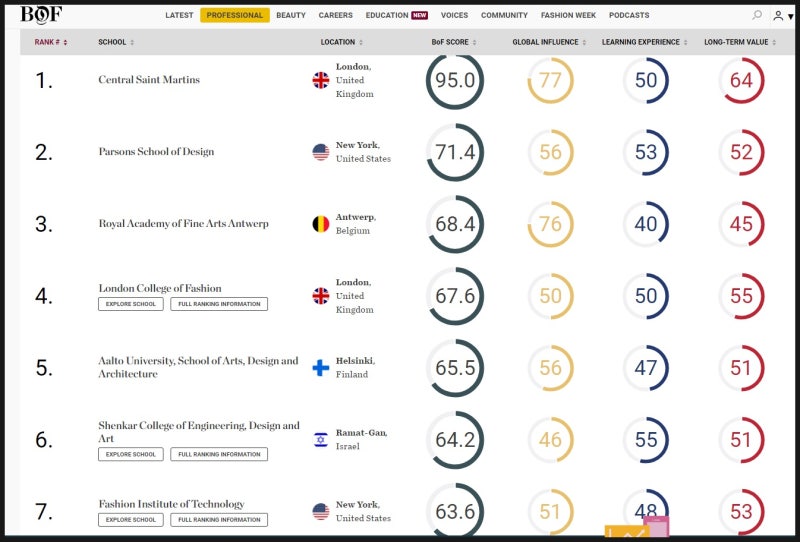
Task: Click Parsons learning experience 53 ring
Action: [x=646, y=152]
